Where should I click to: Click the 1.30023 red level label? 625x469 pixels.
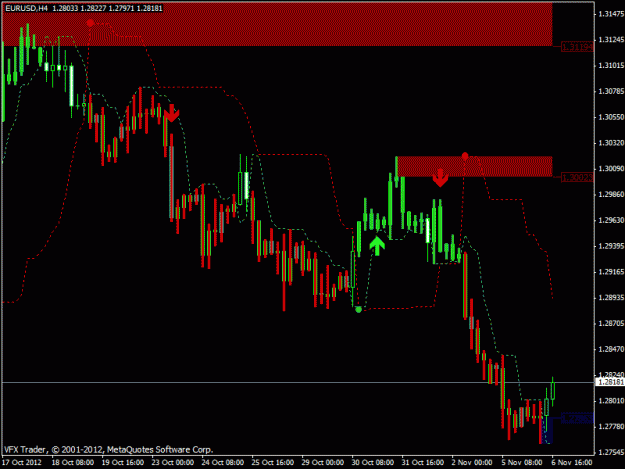tap(577, 177)
